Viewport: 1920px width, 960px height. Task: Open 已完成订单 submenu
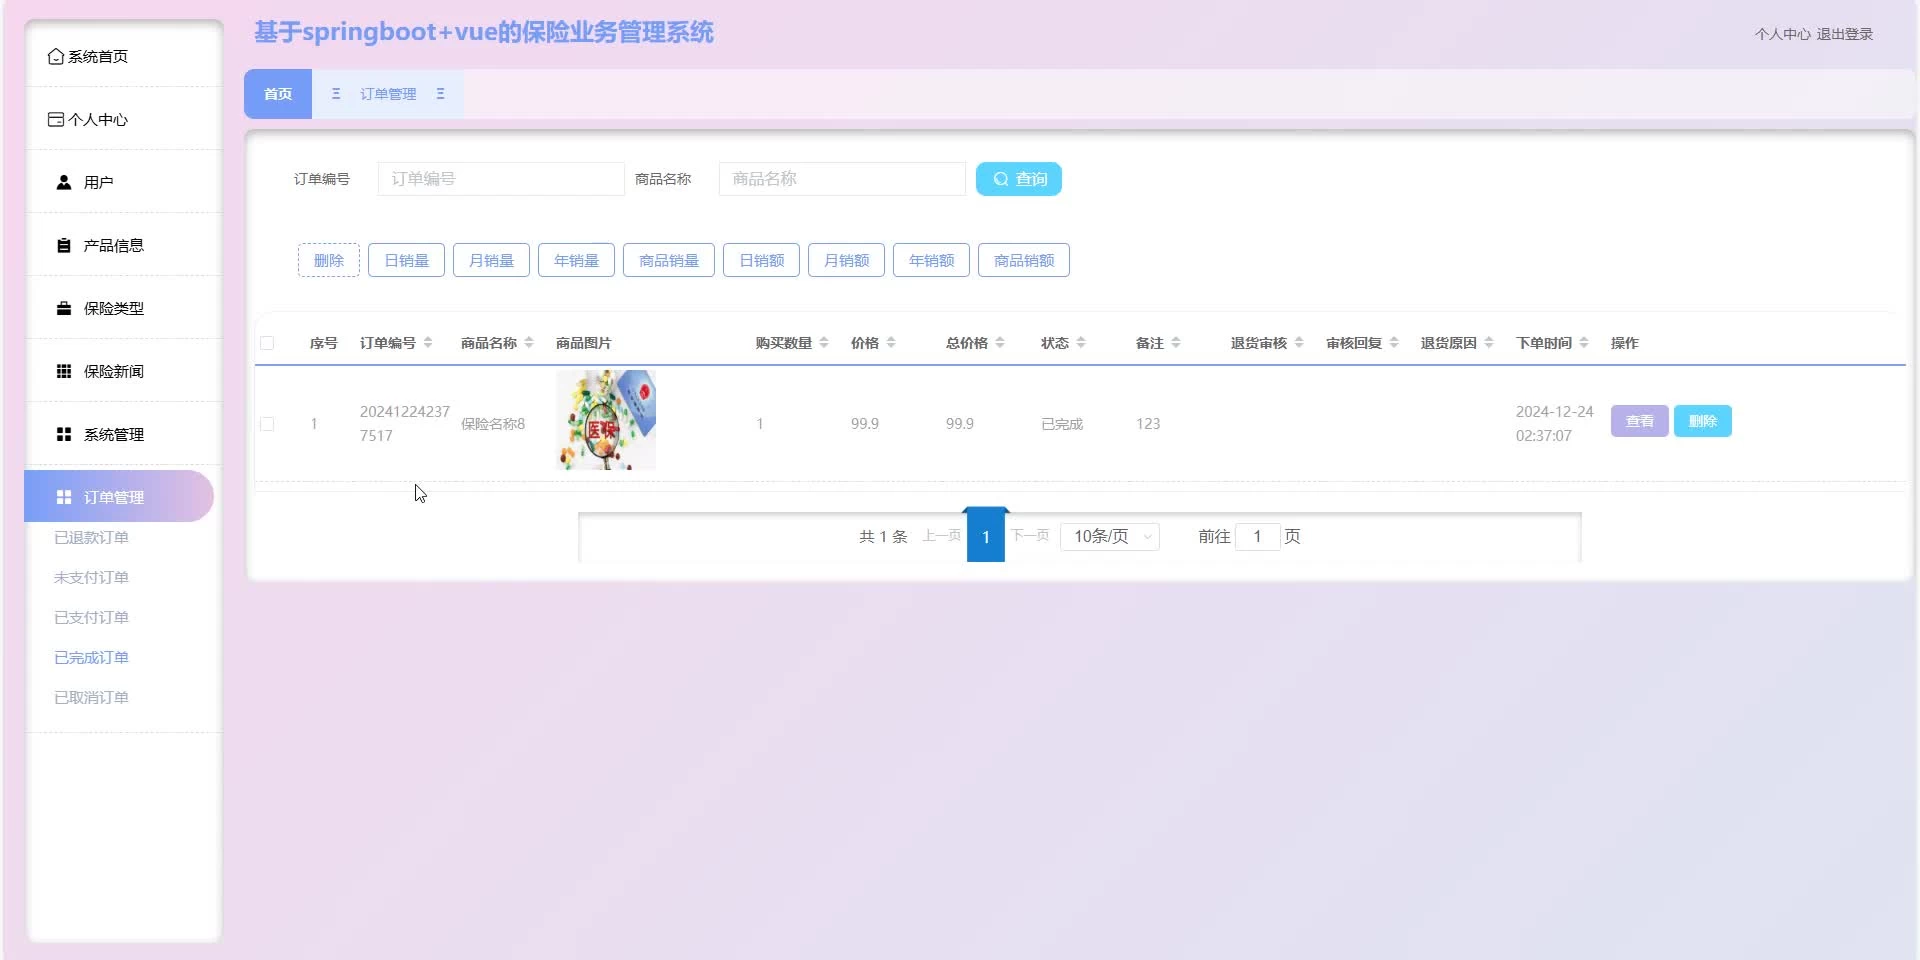click(x=91, y=658)
